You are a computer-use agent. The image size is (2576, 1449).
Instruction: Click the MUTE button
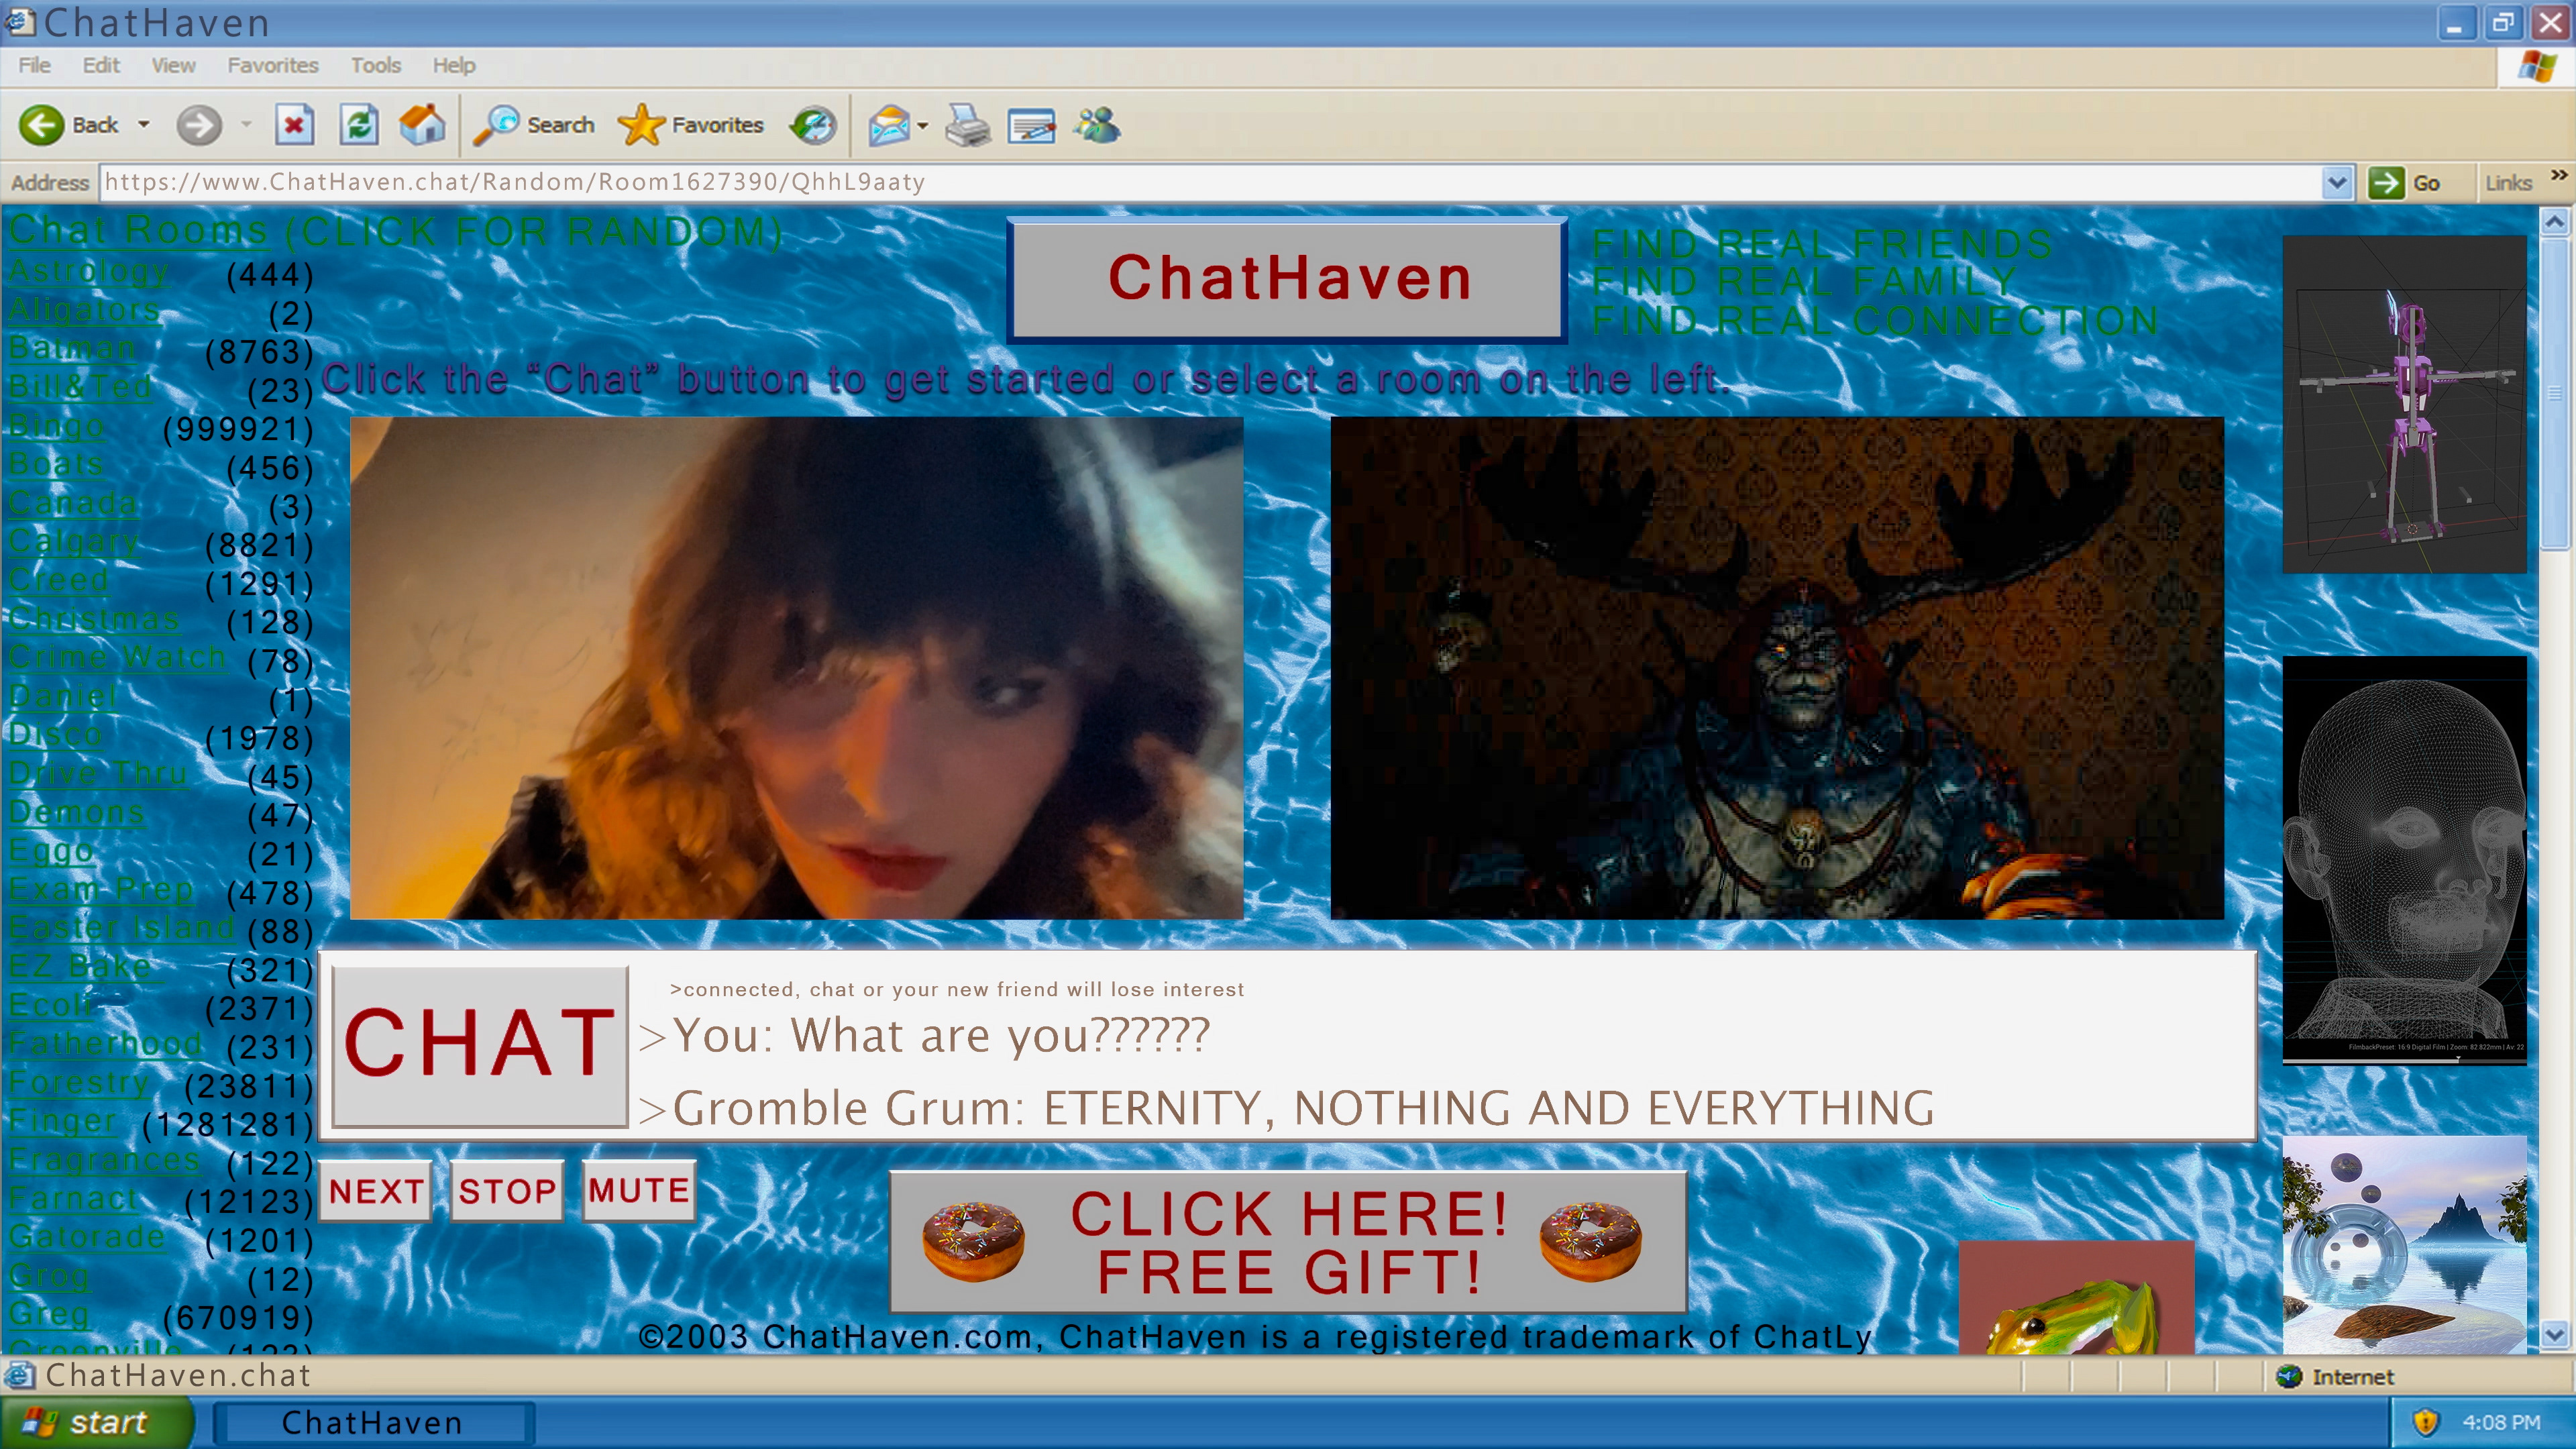tap(638, 1190)
